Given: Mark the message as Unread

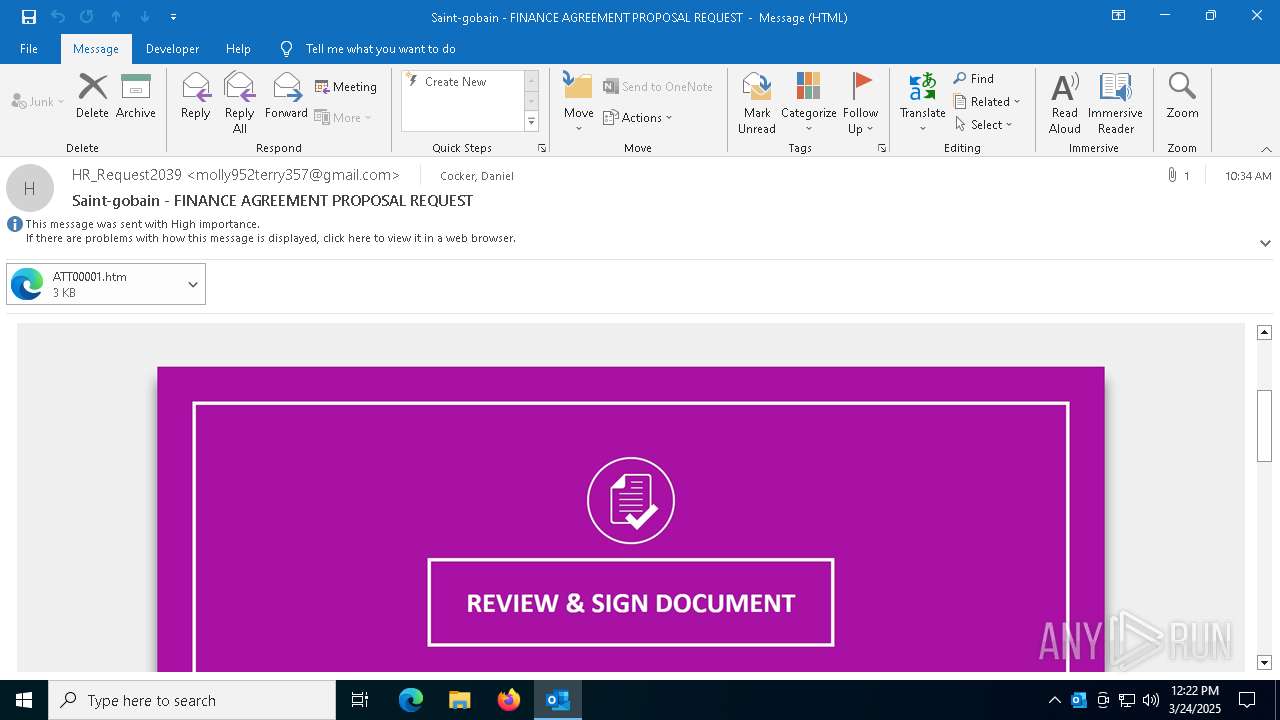Looking at the screenshot, I should tap(757, 103).
